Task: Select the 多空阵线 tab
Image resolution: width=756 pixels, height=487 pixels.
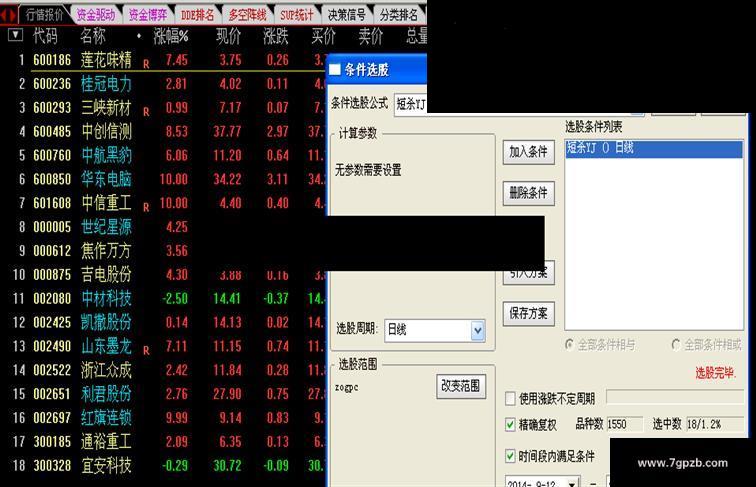Action: tap(247, 14)
